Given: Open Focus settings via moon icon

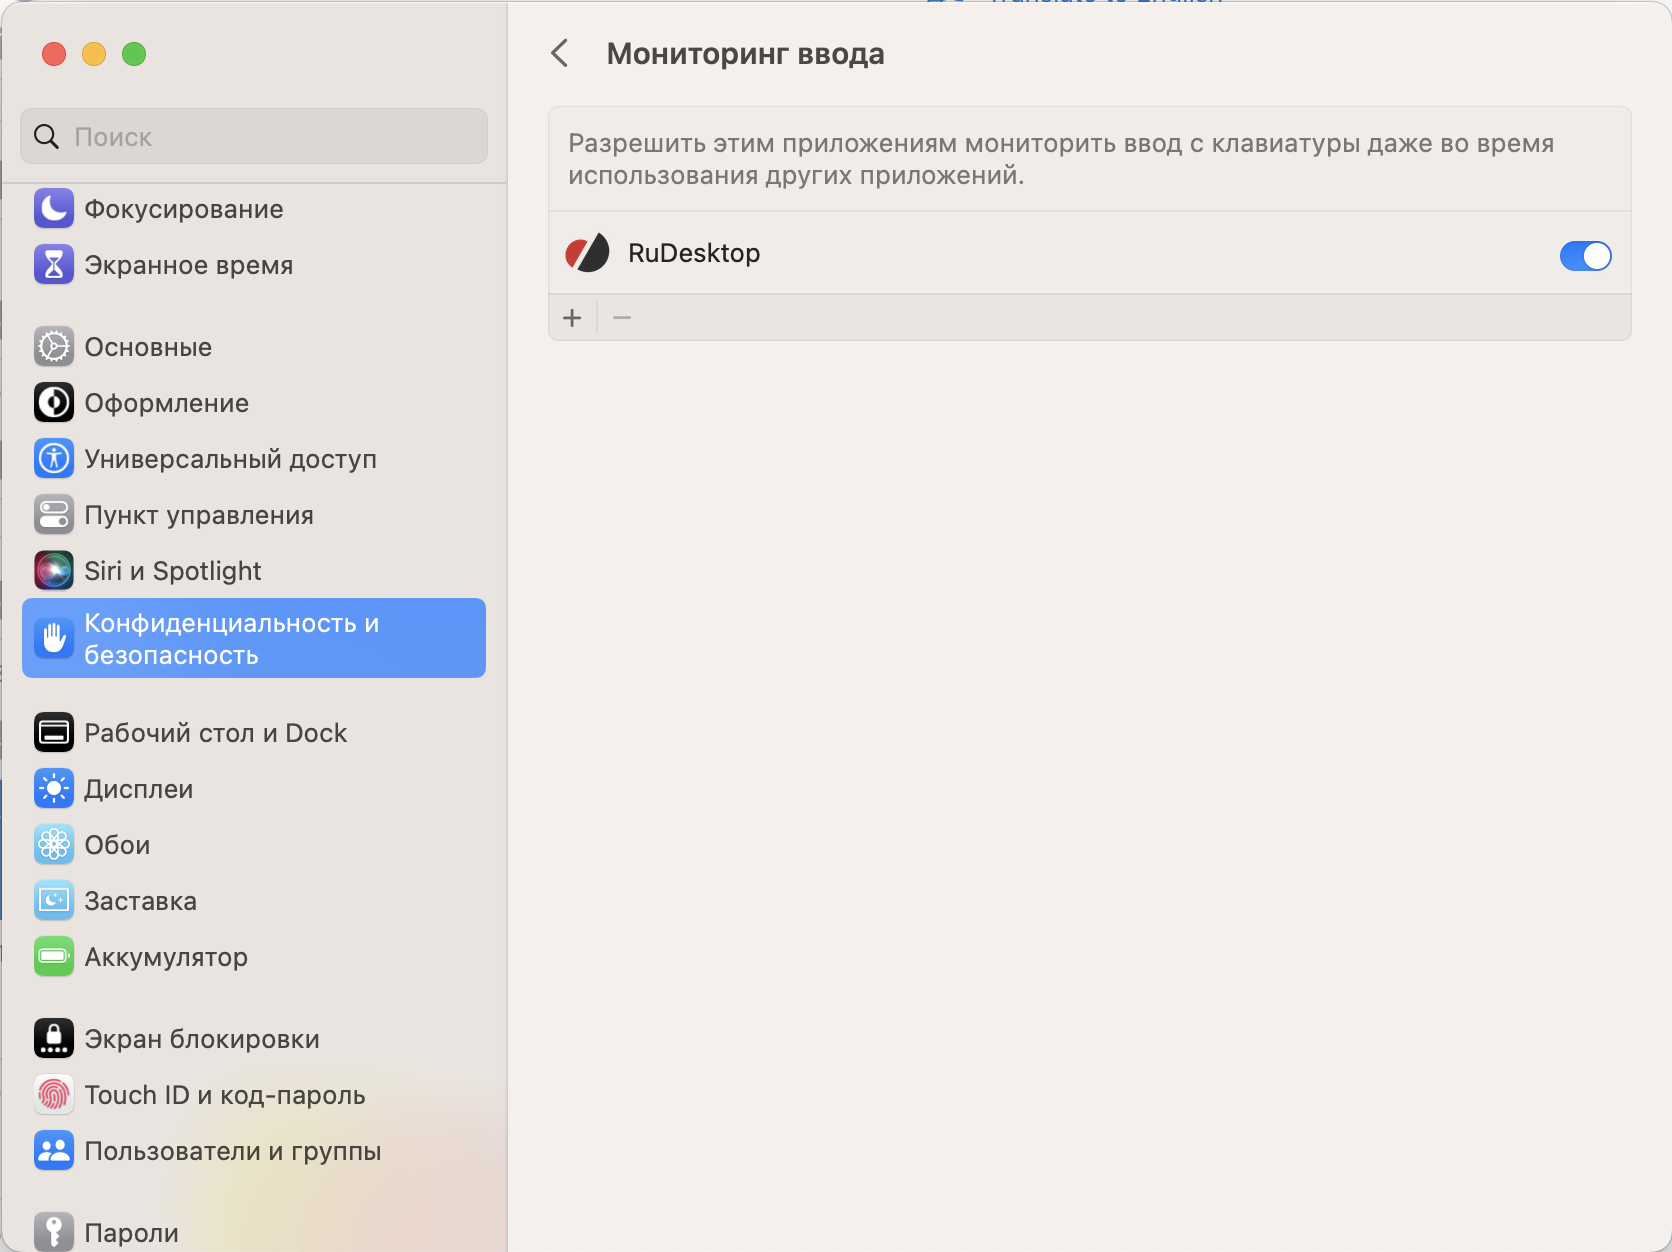Looking at the screenshot, I should click(54, 209).
